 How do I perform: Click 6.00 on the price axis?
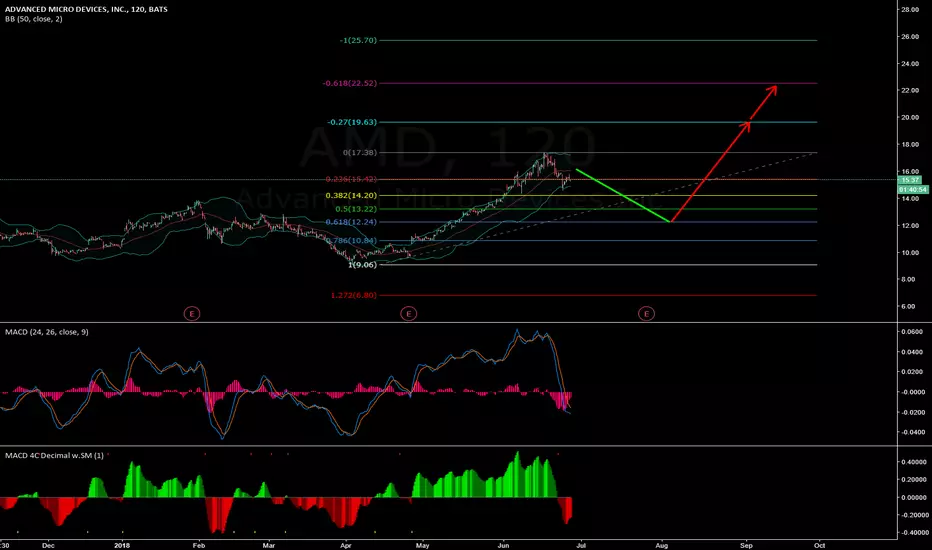pyautogui.click(x=908, y=306)
